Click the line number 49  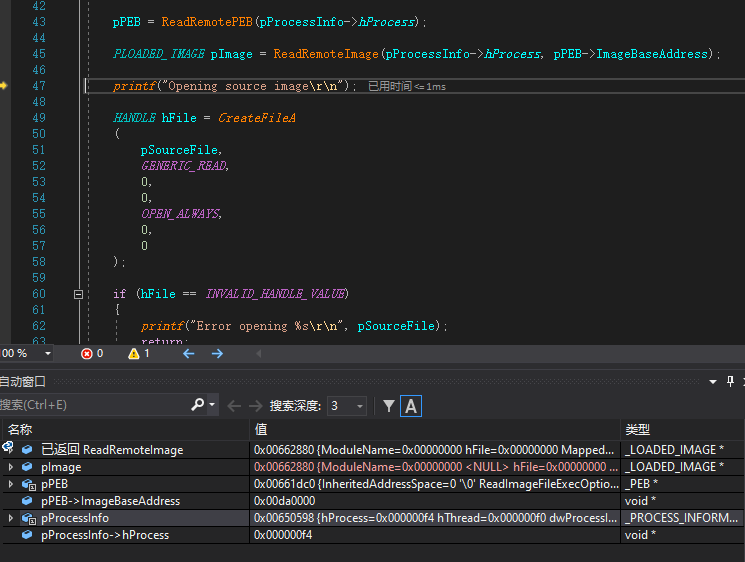39,118
